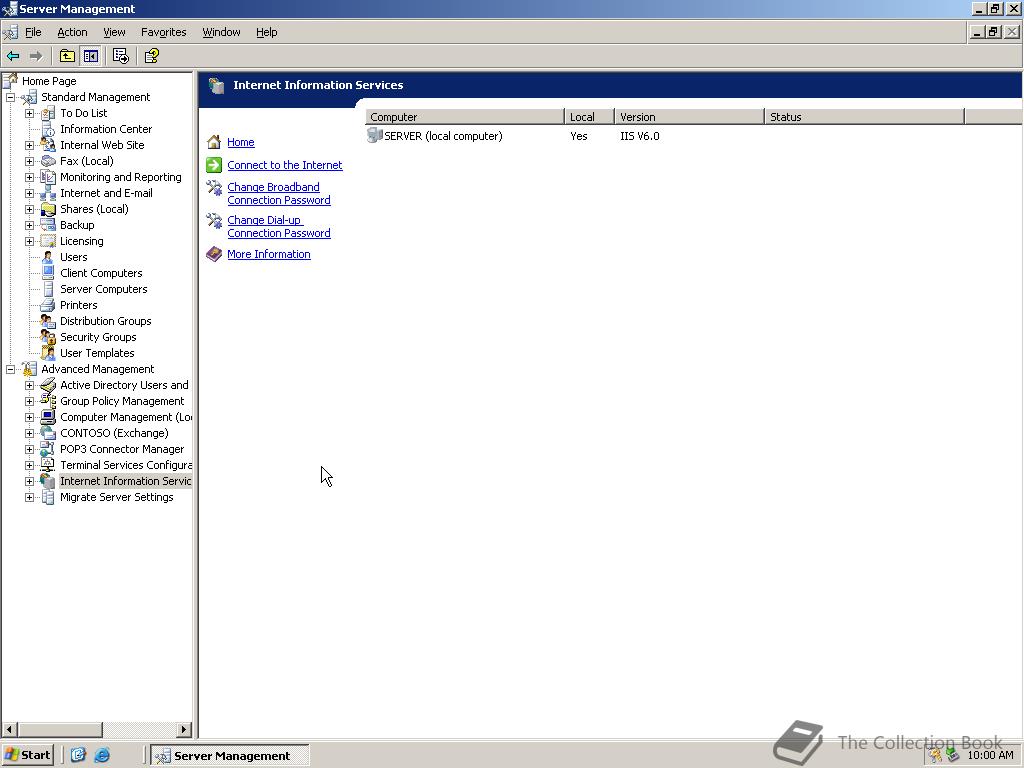
Task: Click the POP3 Connector Manager icon
Action: click(48, 449)
